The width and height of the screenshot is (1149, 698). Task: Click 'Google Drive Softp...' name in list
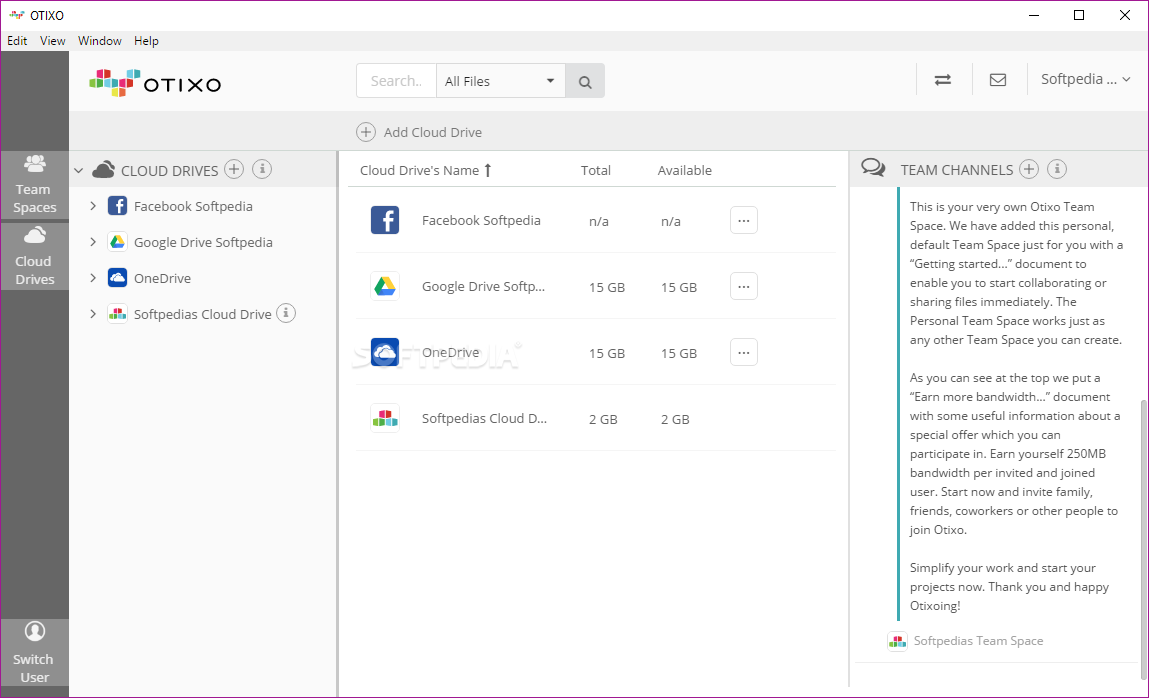point(483,286)
